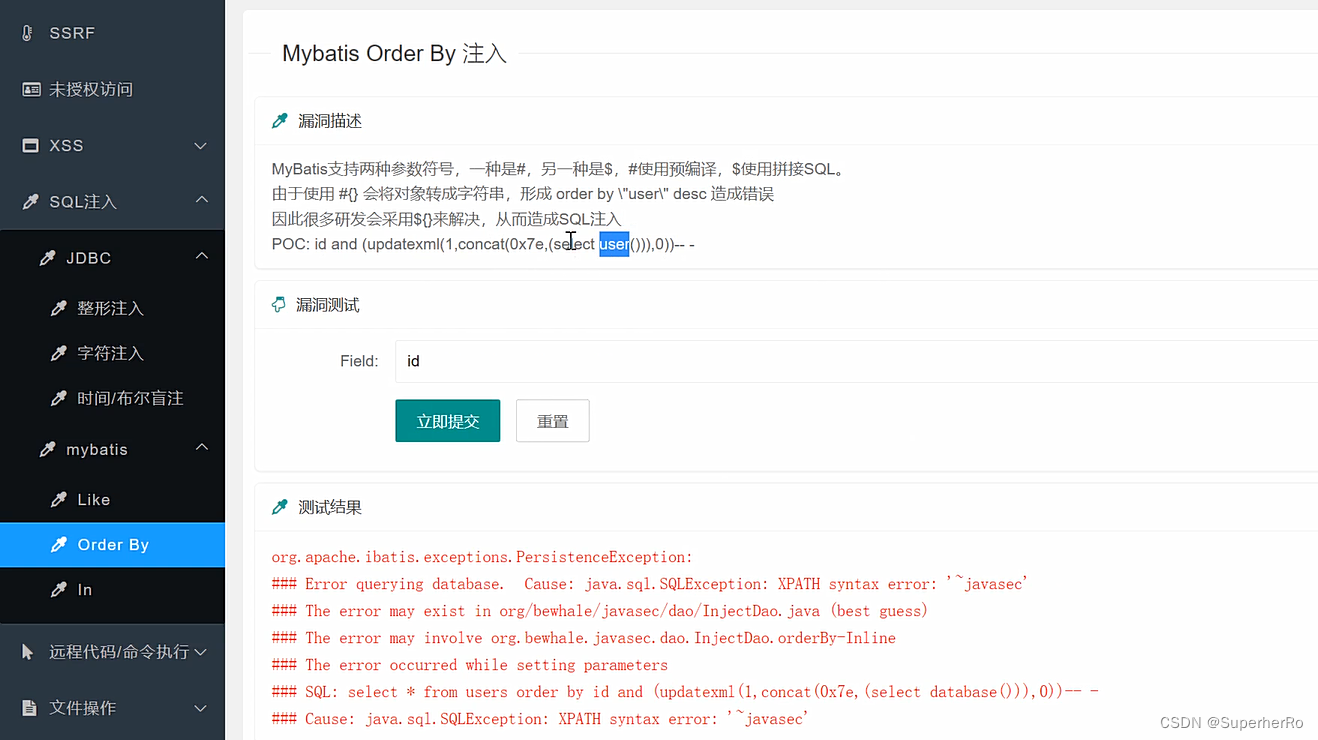
Task: Click the 测试结果 section title
Action: click(330, 507)
